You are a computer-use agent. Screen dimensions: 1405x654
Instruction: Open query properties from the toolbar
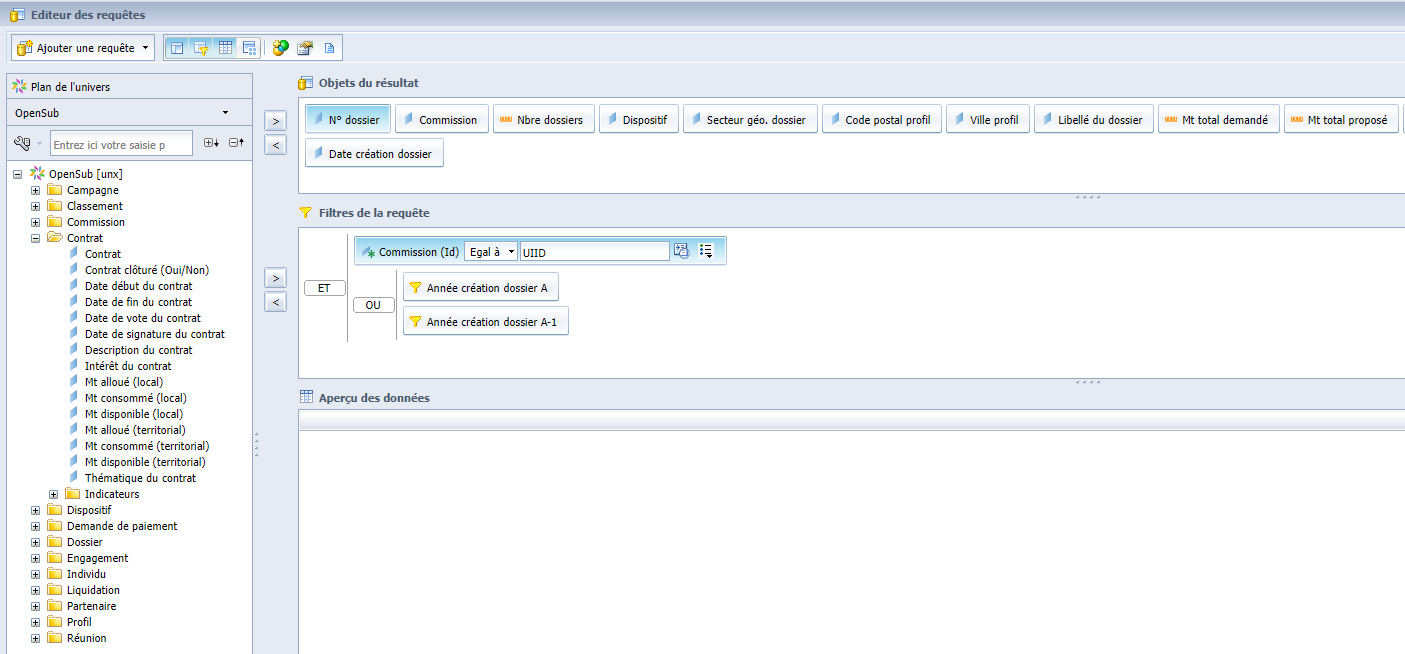[x=304, y=48]
